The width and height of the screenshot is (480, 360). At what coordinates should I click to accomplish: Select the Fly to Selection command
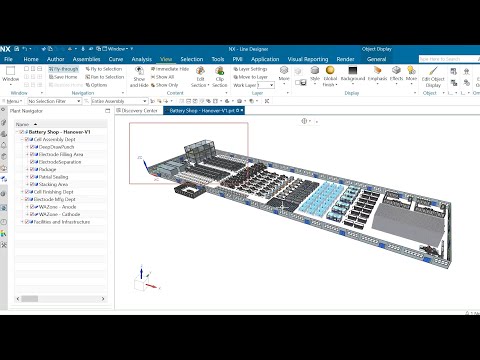tap(104, 69)
